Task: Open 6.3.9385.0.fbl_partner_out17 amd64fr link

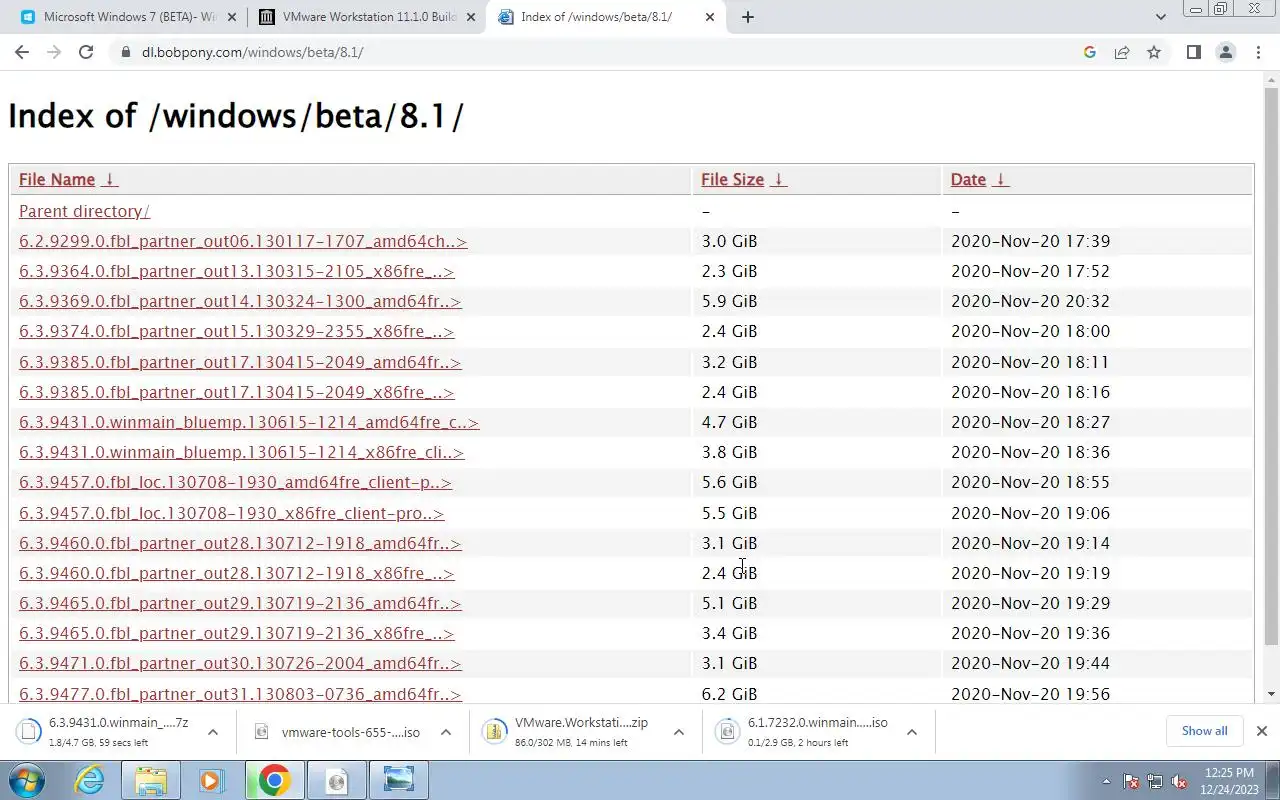Action: (240, 362)
